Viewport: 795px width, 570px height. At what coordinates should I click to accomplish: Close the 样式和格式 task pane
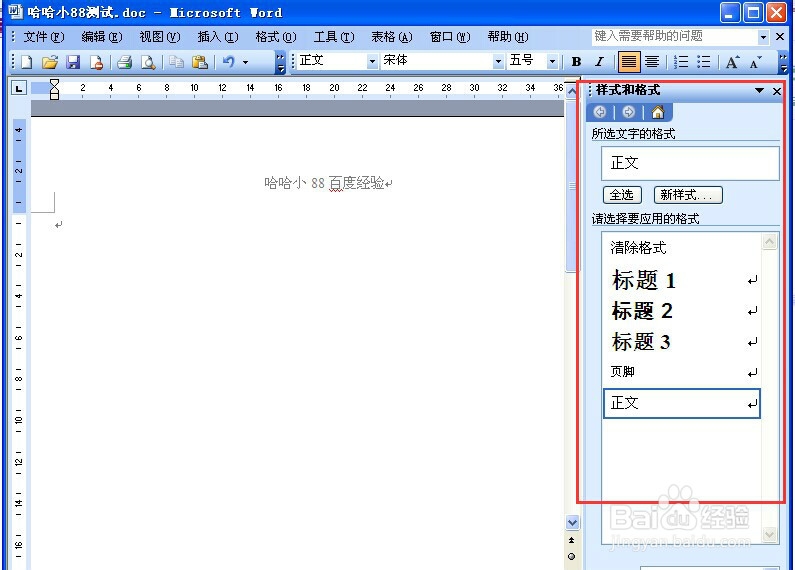pos(777,91)
